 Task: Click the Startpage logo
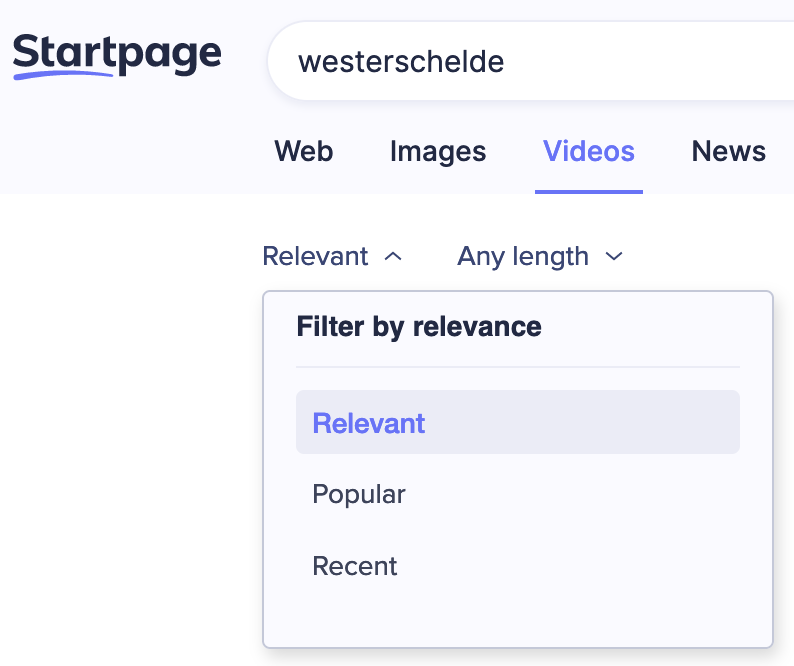(117, 56)
